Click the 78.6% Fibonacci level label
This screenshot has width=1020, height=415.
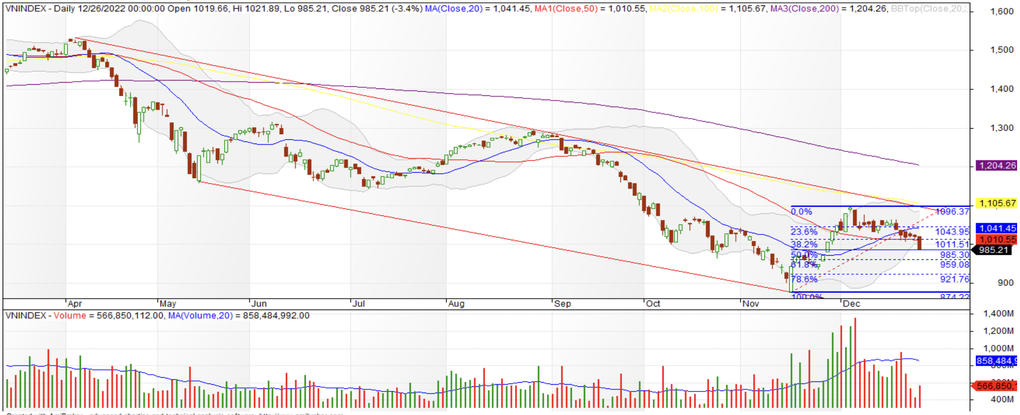tap(804, 280)
